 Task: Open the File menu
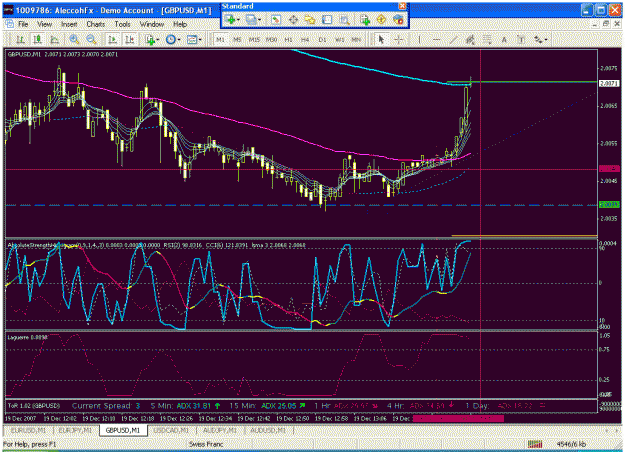coord(23,24)
